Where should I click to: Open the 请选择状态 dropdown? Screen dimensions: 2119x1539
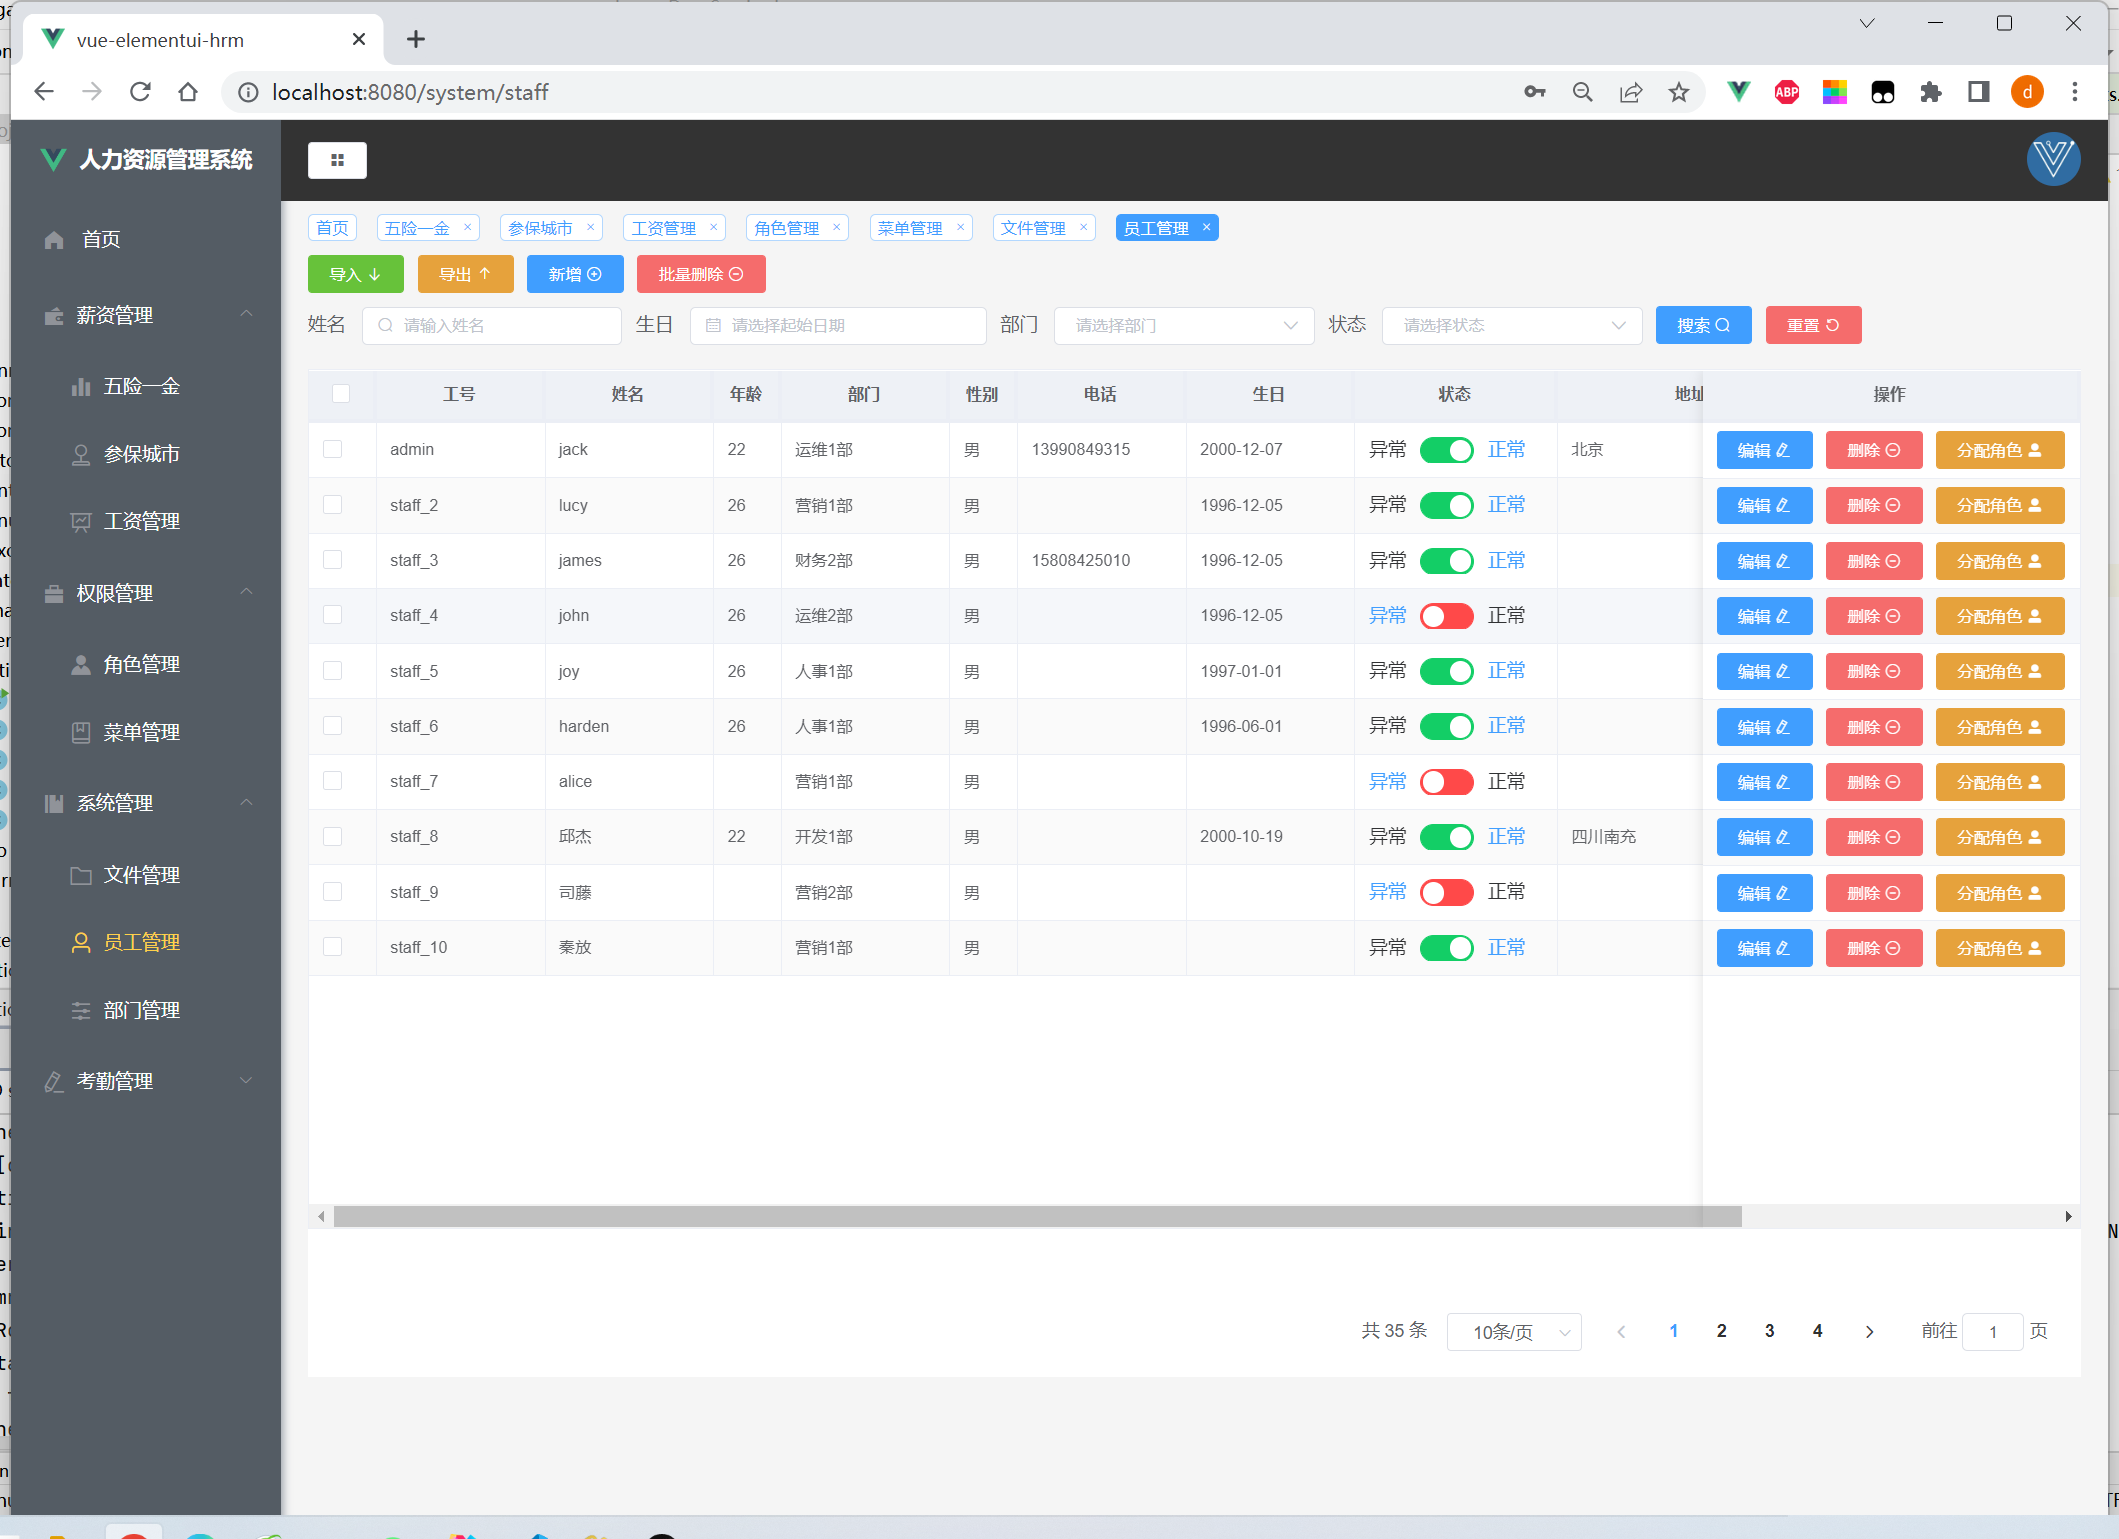click(x=1511, y=325)
